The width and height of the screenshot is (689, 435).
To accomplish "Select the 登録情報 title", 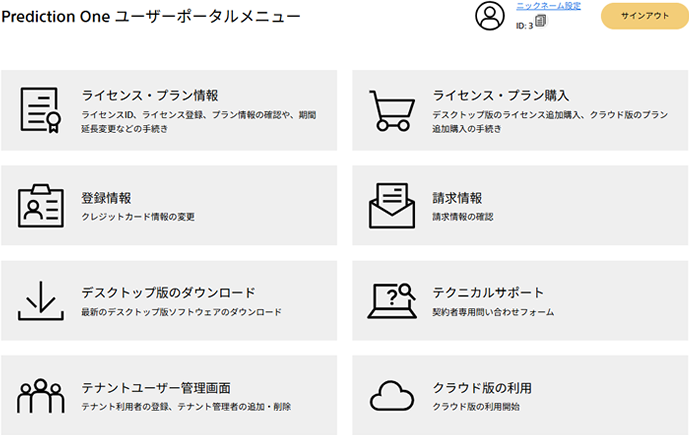I will pyautogui.click(x=106, y=198).
